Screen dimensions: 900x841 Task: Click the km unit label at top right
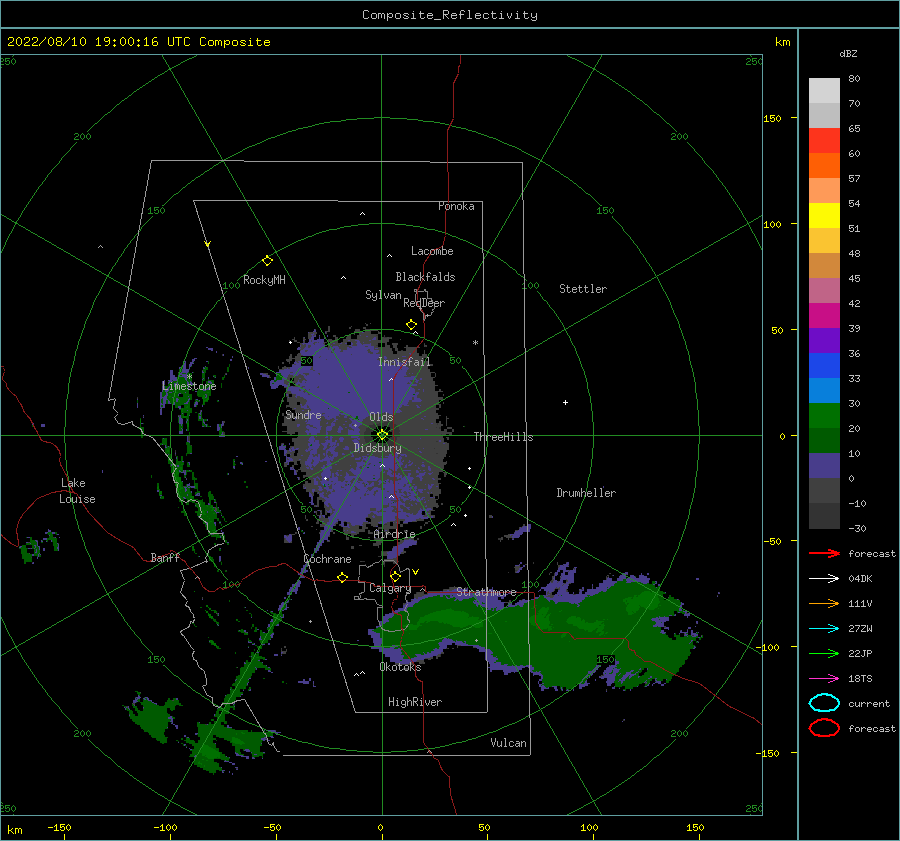click(x=782, y=42)
